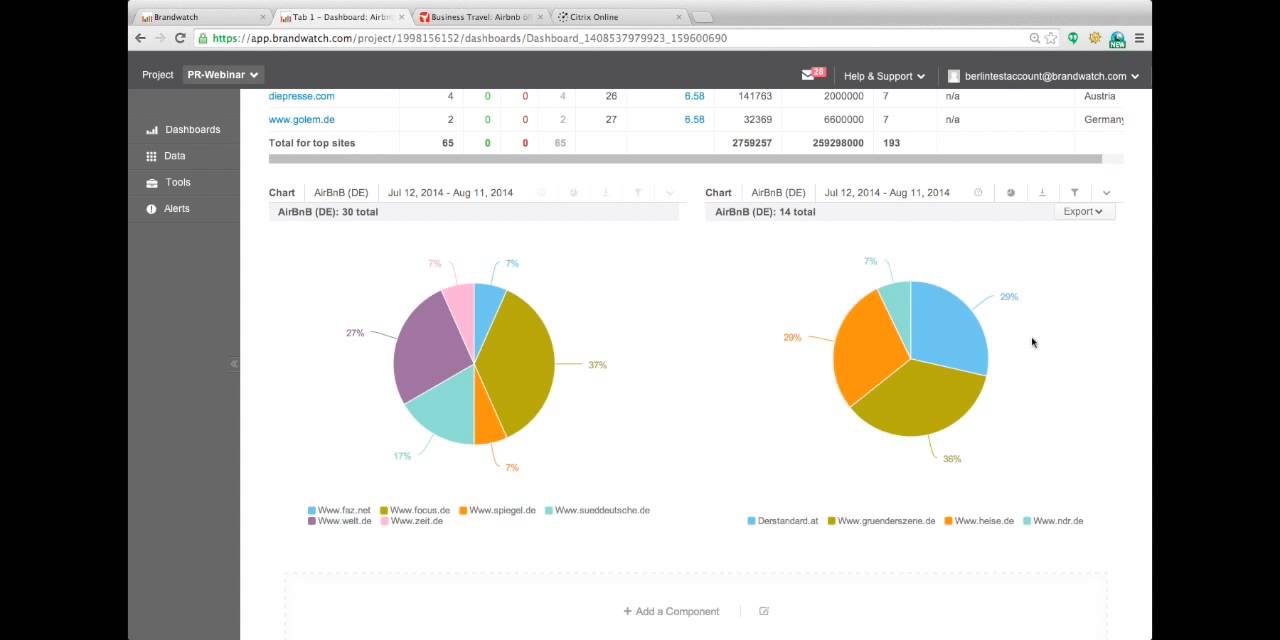Click the Chart label of the 14 total chart
The height and width of the screenshot is (640, 1280).
tap(718, 193)
